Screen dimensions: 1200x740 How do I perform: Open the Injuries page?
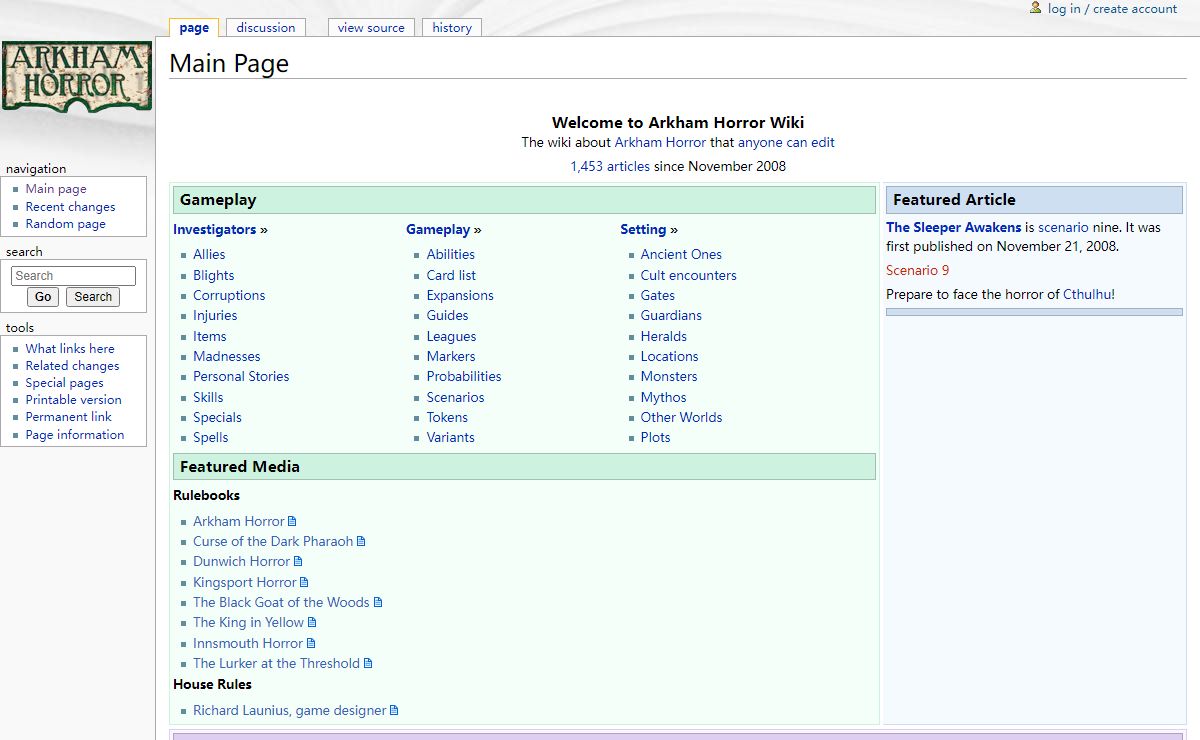[215, 315]
